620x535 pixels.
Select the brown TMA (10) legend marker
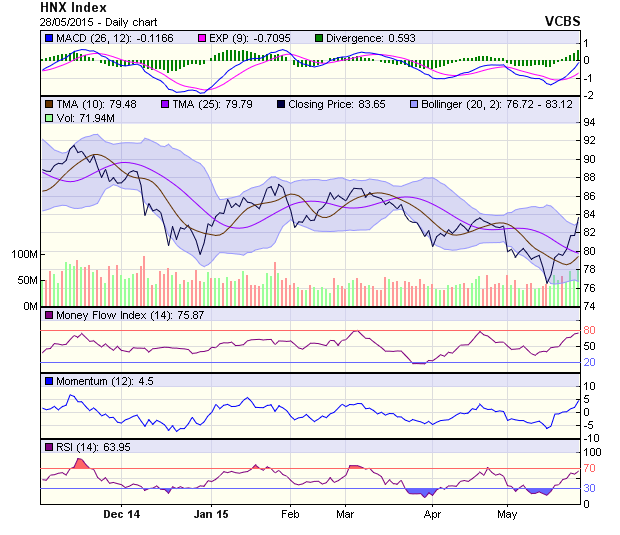coord(49,104)
